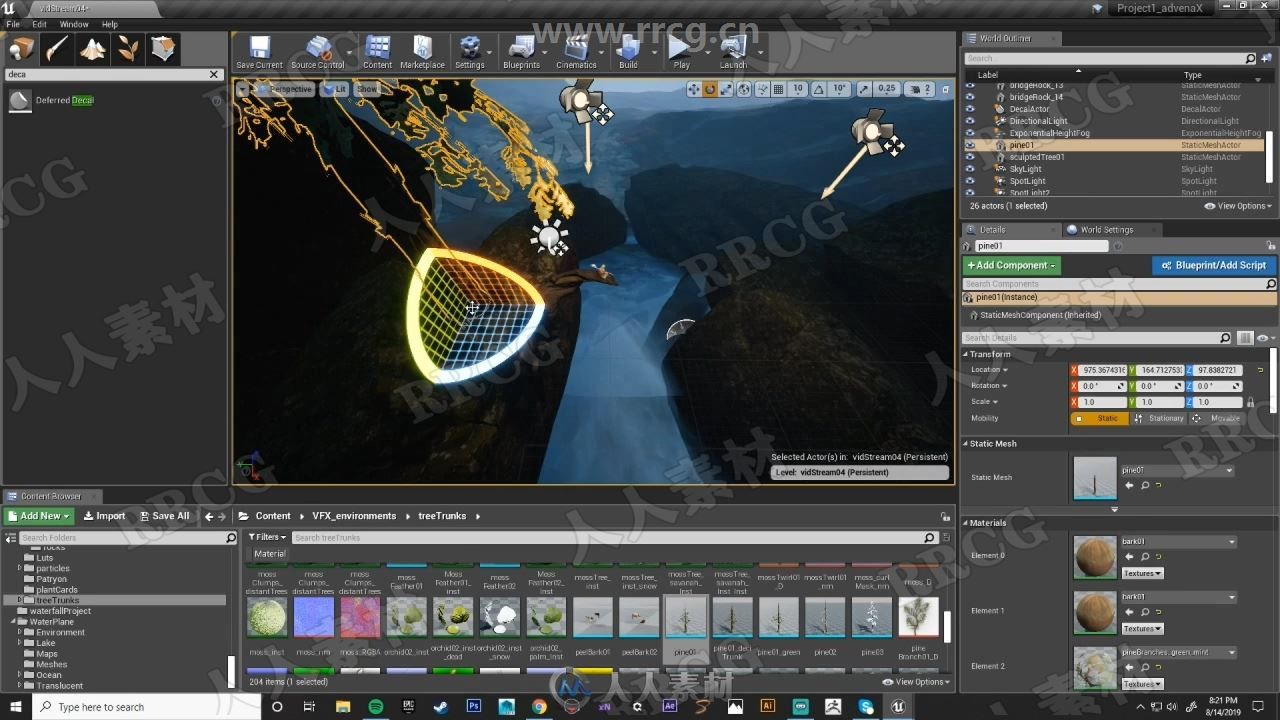Set mobility to Movable
1280x720 pixels.
(1219, 418)
